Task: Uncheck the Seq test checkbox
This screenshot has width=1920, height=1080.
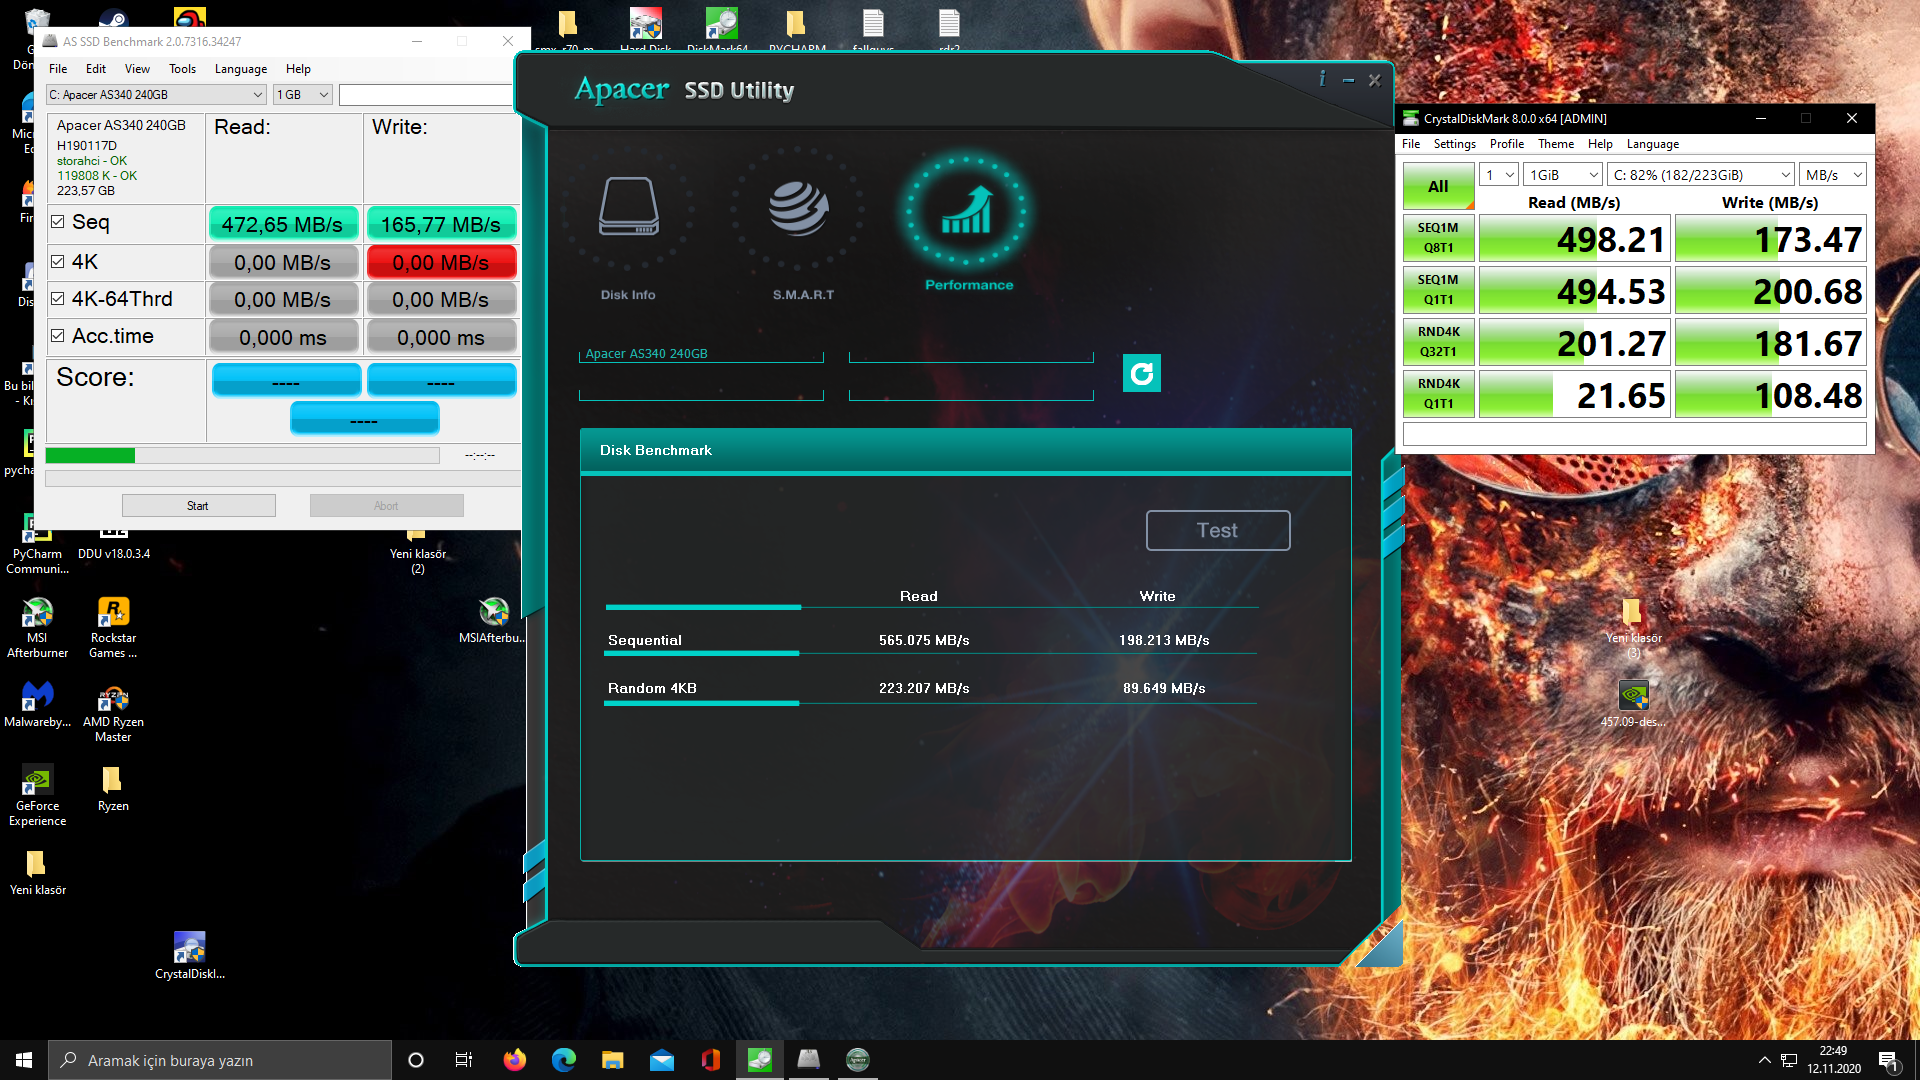Action: pyautogui.click(x=58, y=222)
